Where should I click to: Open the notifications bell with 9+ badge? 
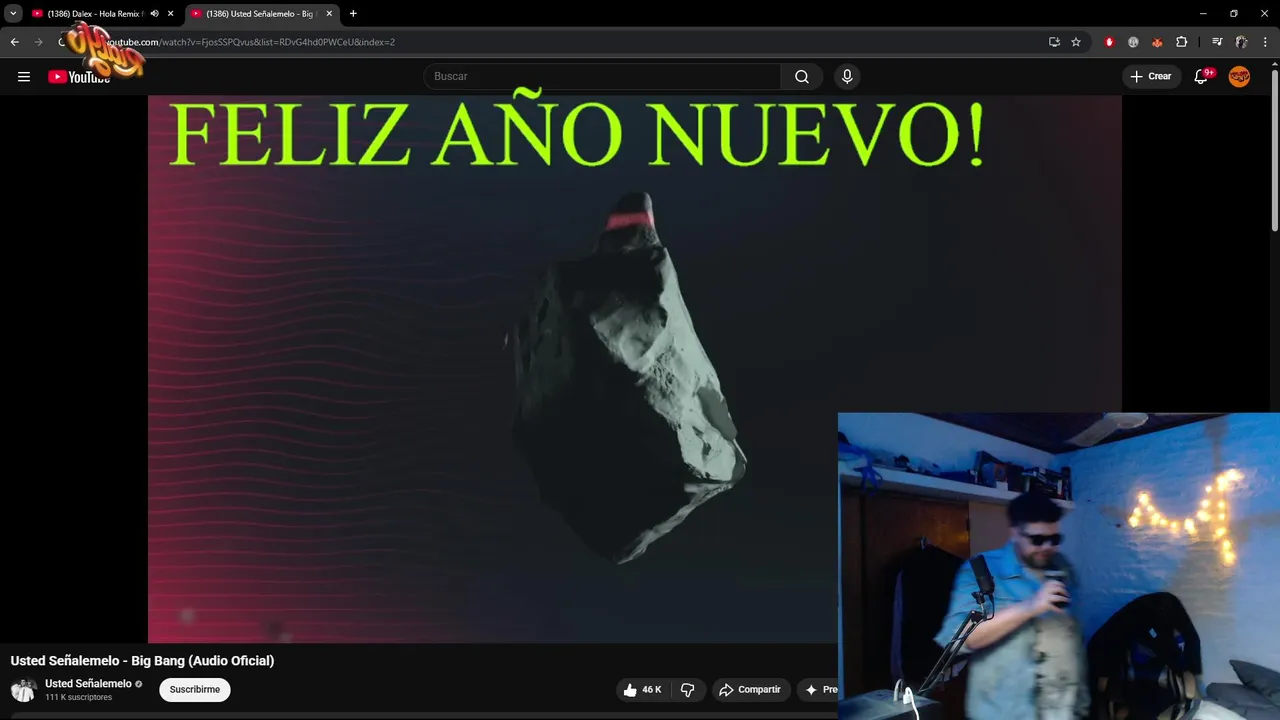pos(1202,76)
